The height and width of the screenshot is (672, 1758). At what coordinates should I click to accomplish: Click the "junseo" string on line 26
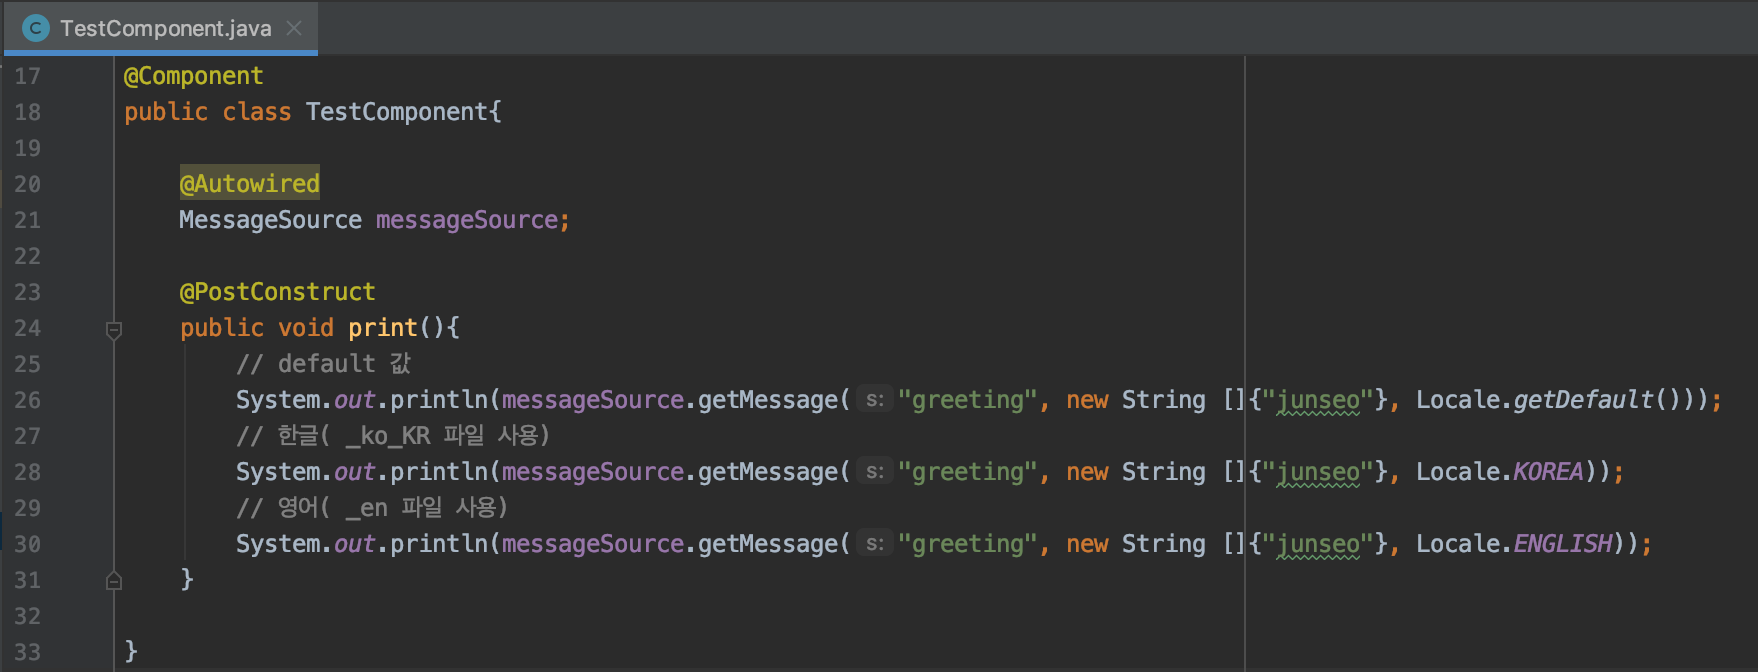click(x=1318, y=400)
